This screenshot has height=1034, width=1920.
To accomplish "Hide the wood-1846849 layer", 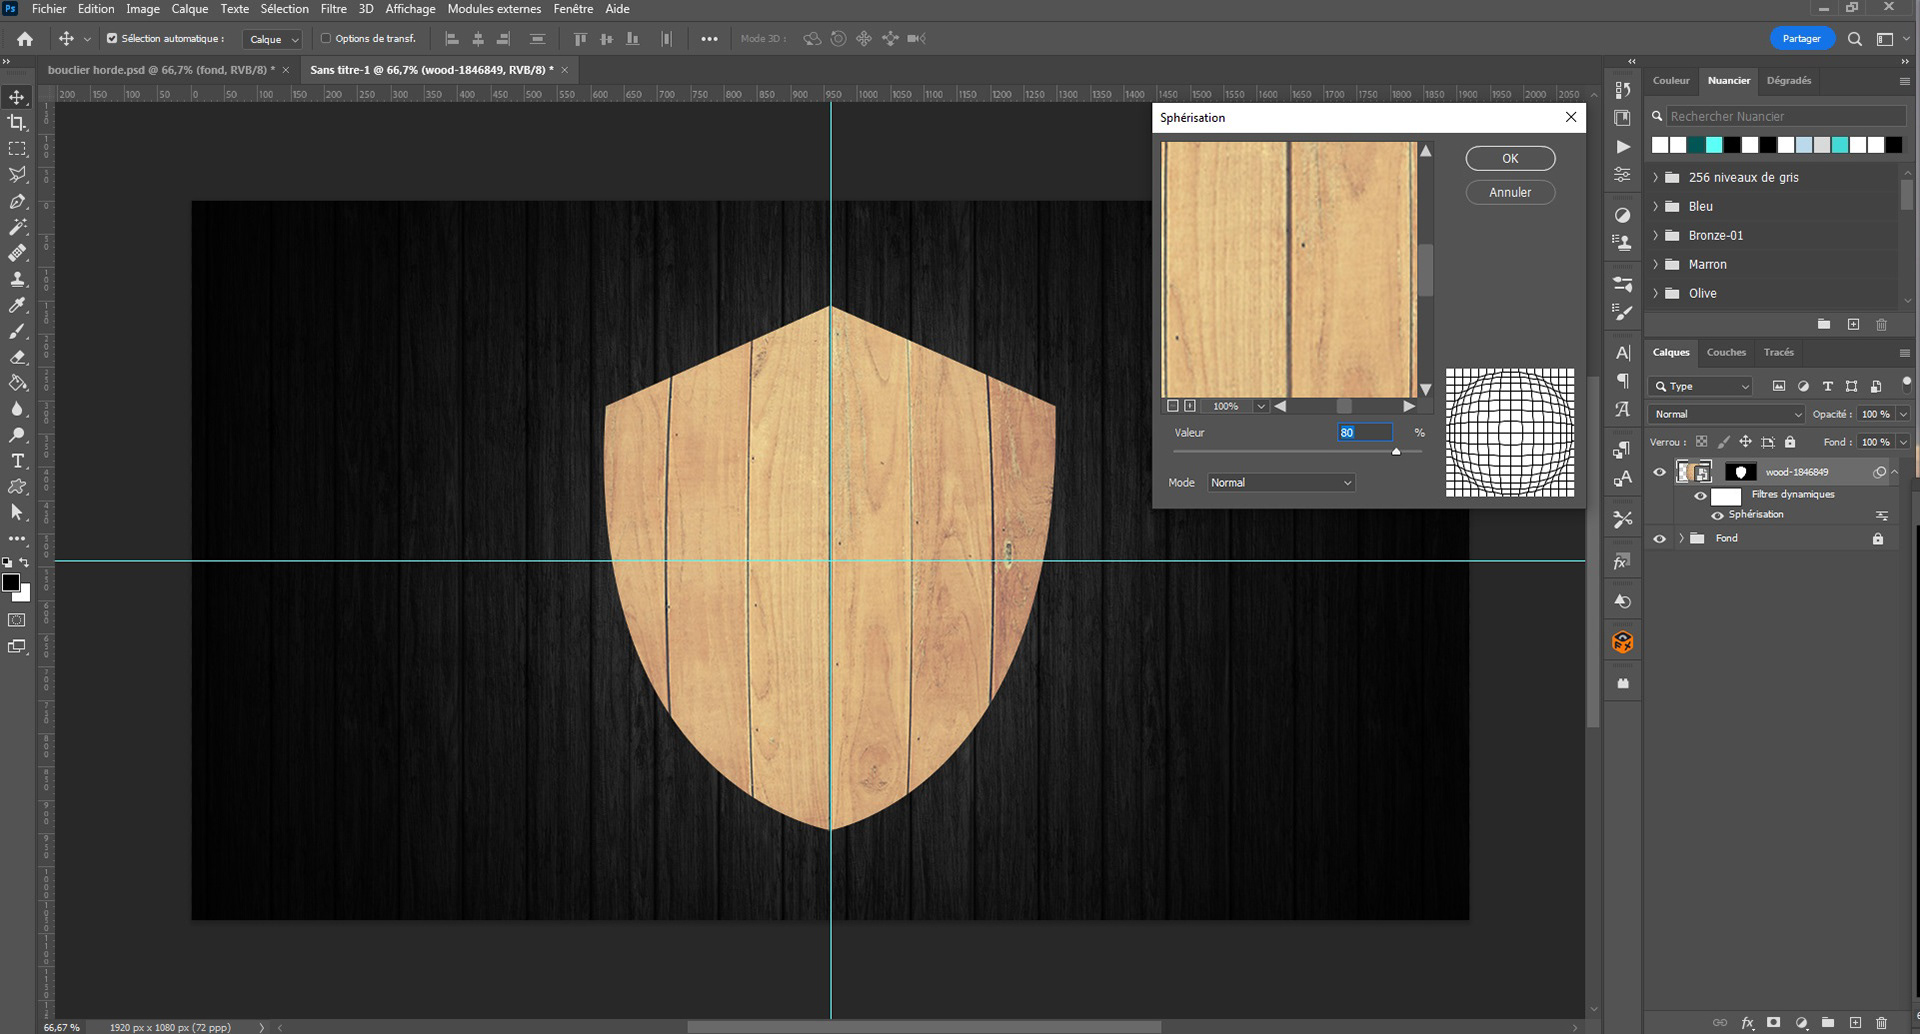I will [x=1660, y=472].
